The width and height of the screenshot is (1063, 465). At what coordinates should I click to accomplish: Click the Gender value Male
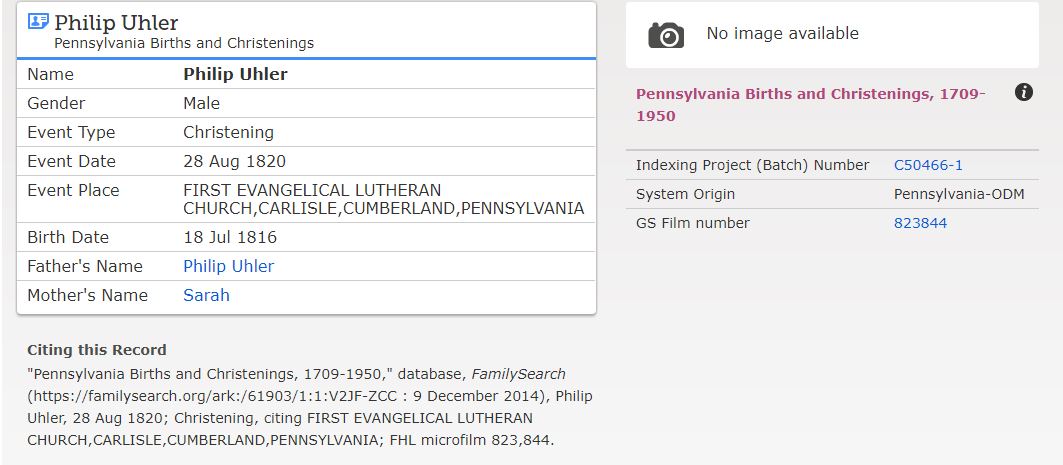pos(201,103)
